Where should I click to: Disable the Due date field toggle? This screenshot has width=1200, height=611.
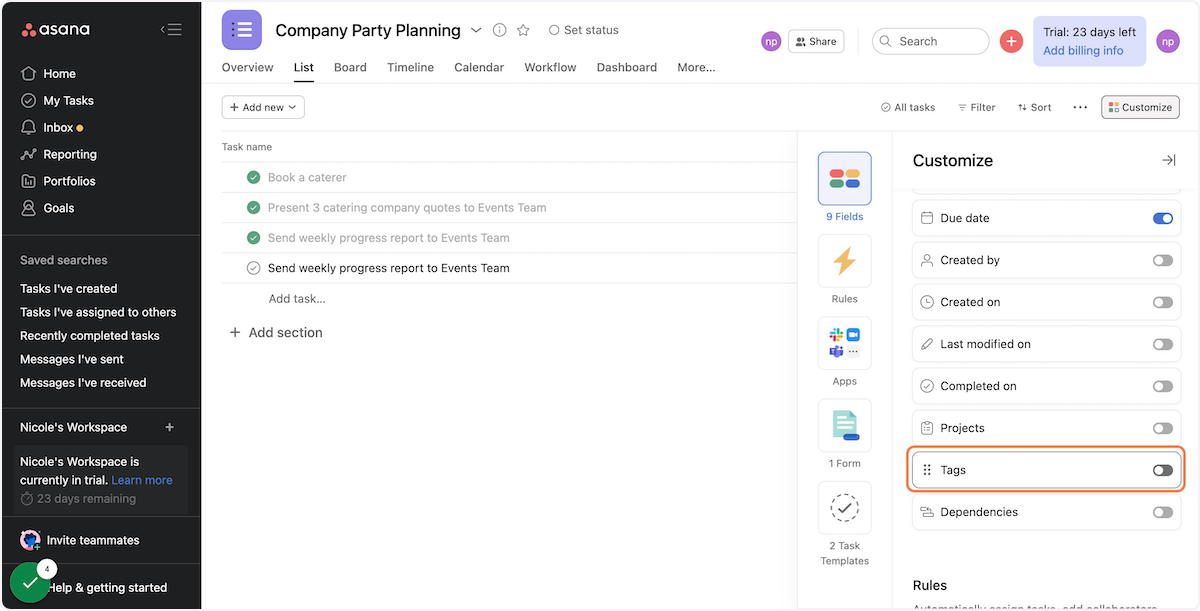[1162, 218]
